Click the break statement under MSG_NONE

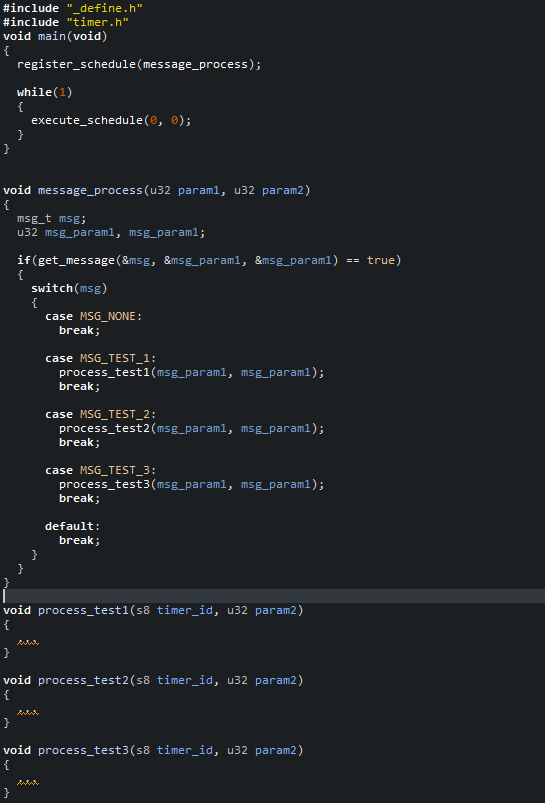pos(80,330)
